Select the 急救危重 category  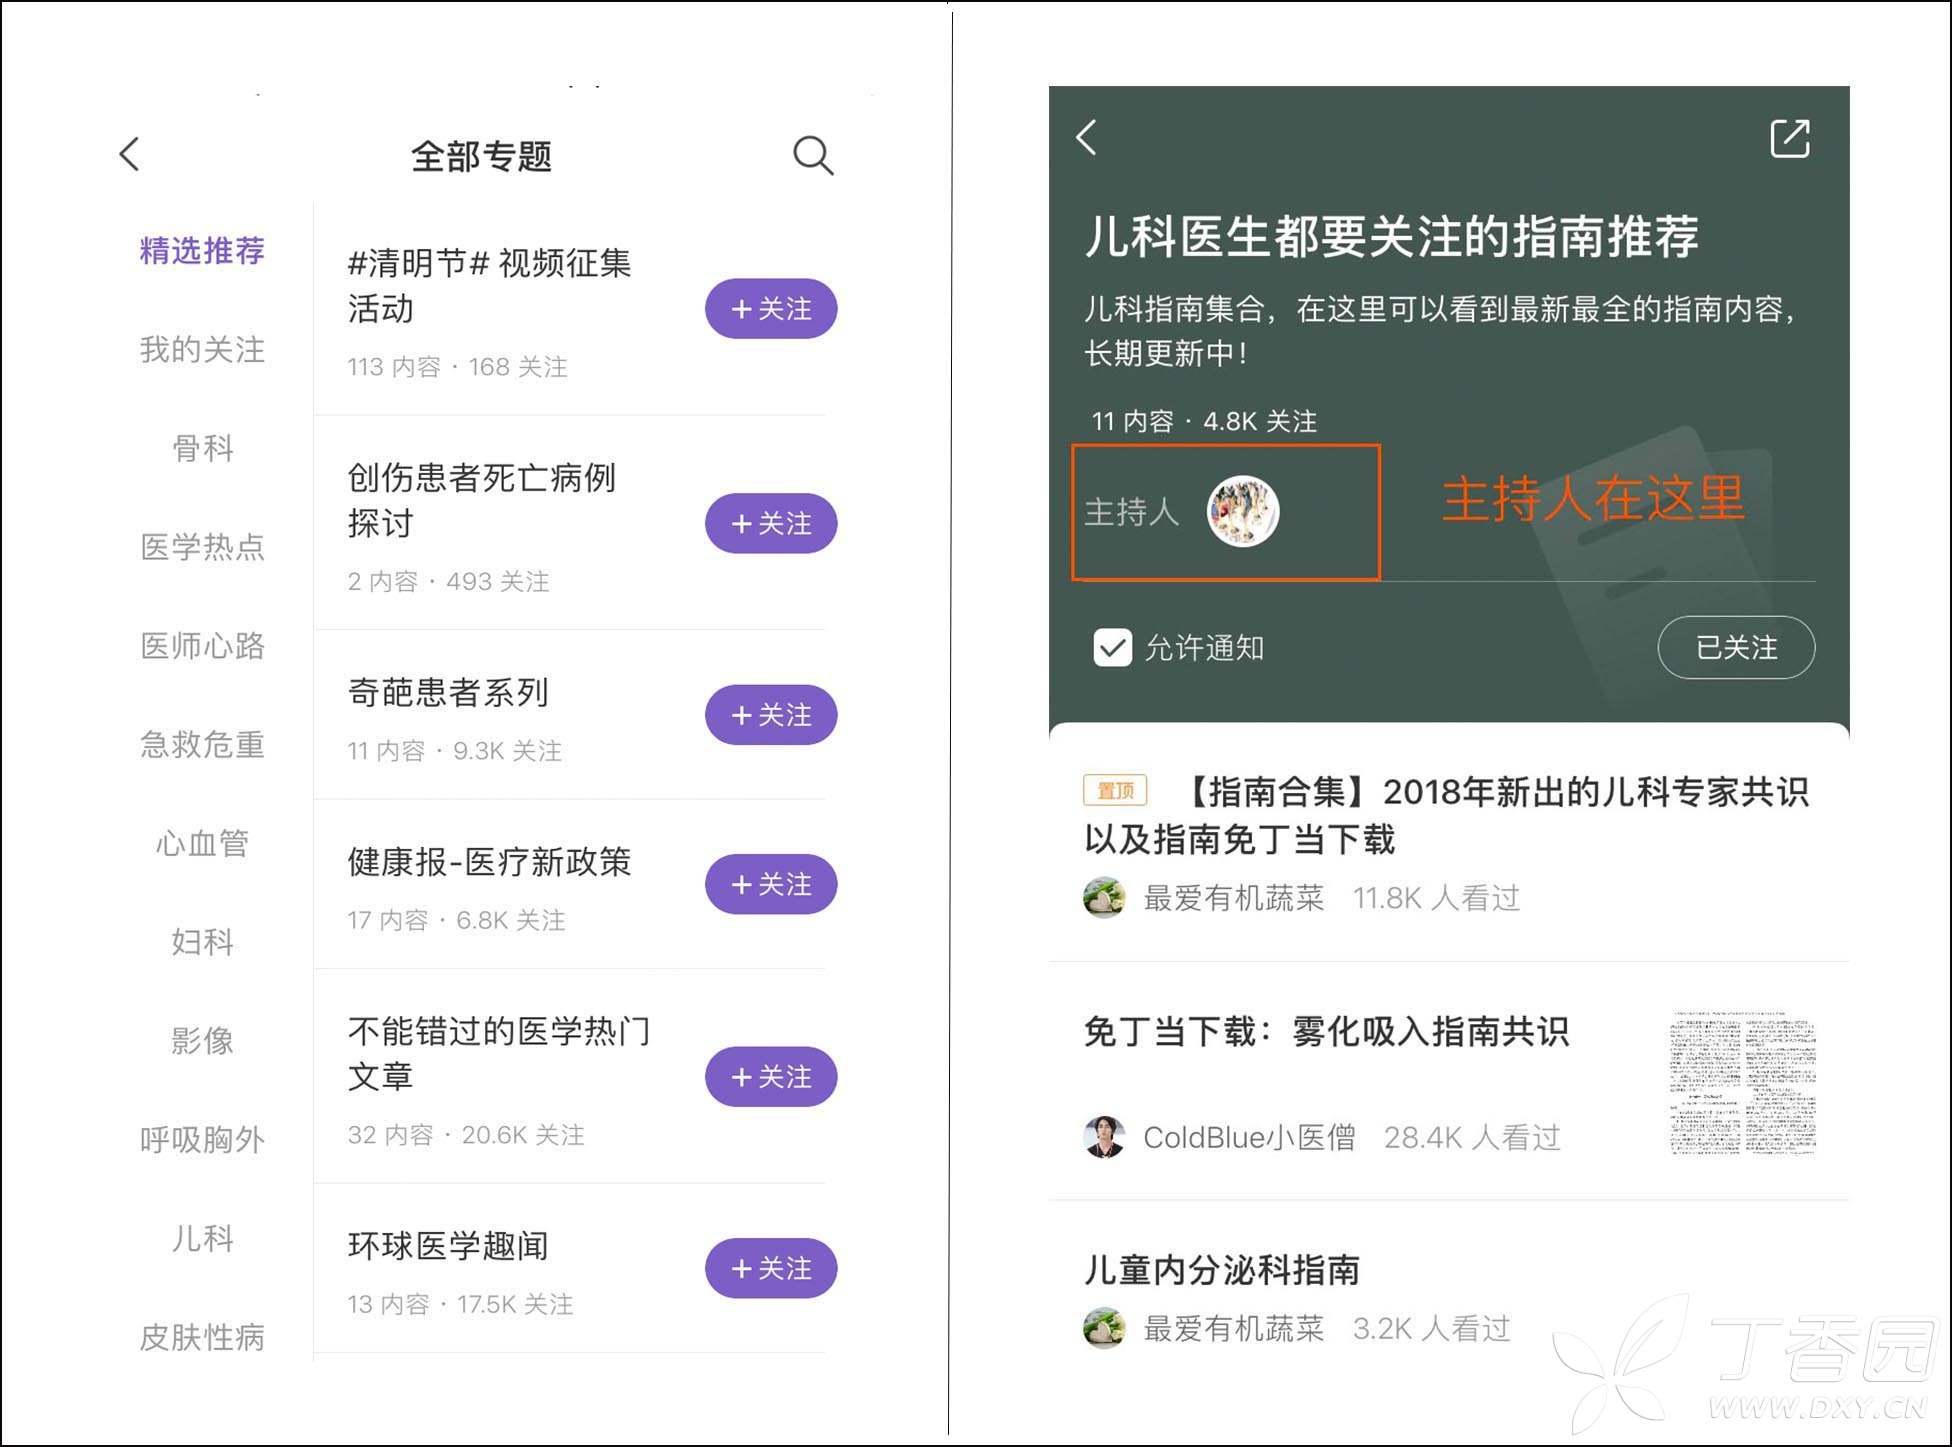click(x=202, y=744)
